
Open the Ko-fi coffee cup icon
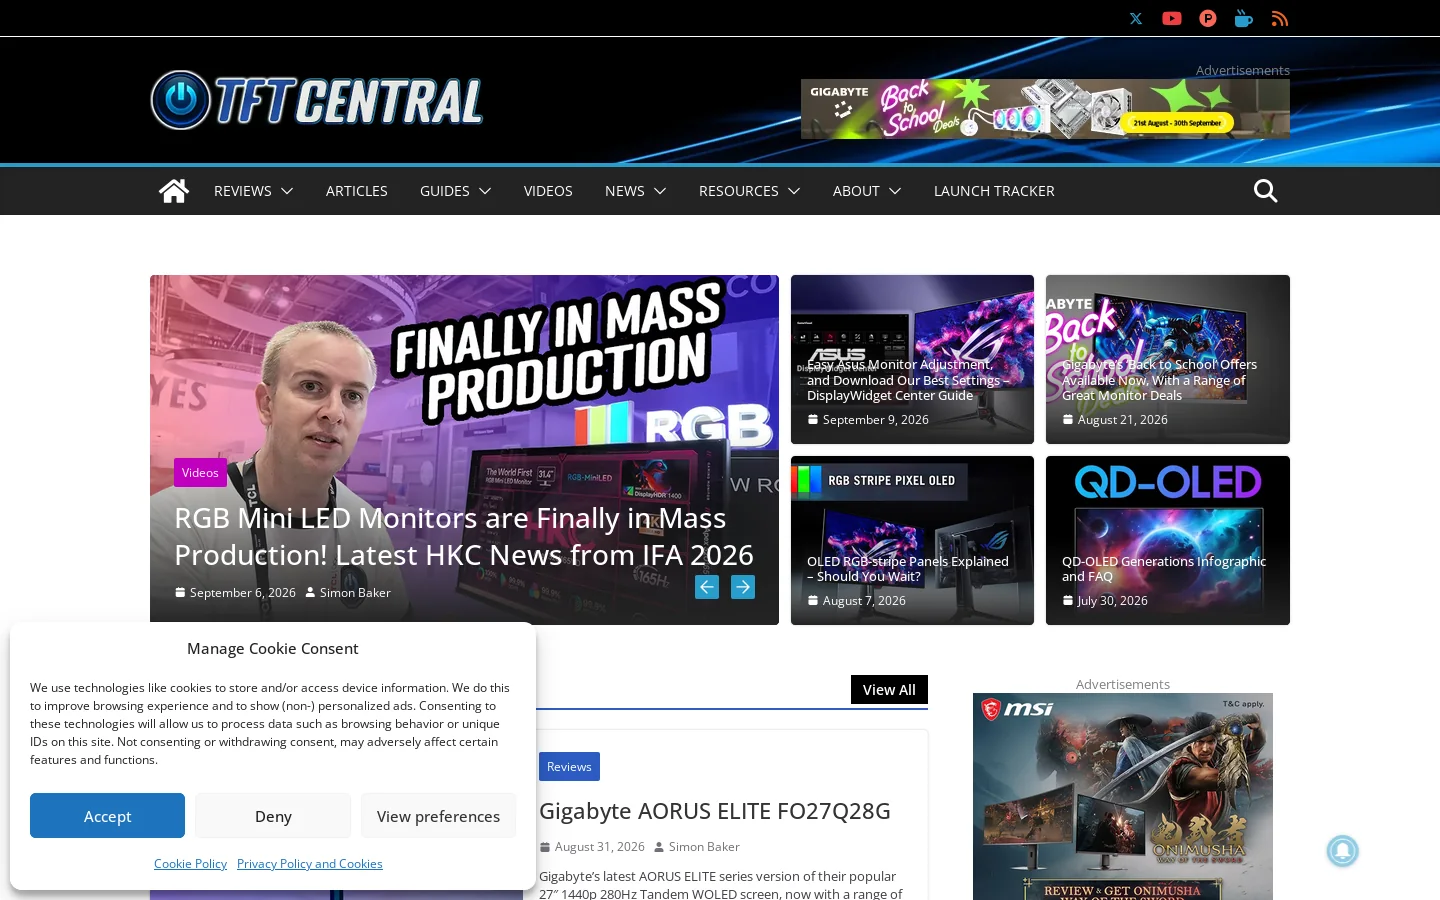coord(1244,18)
